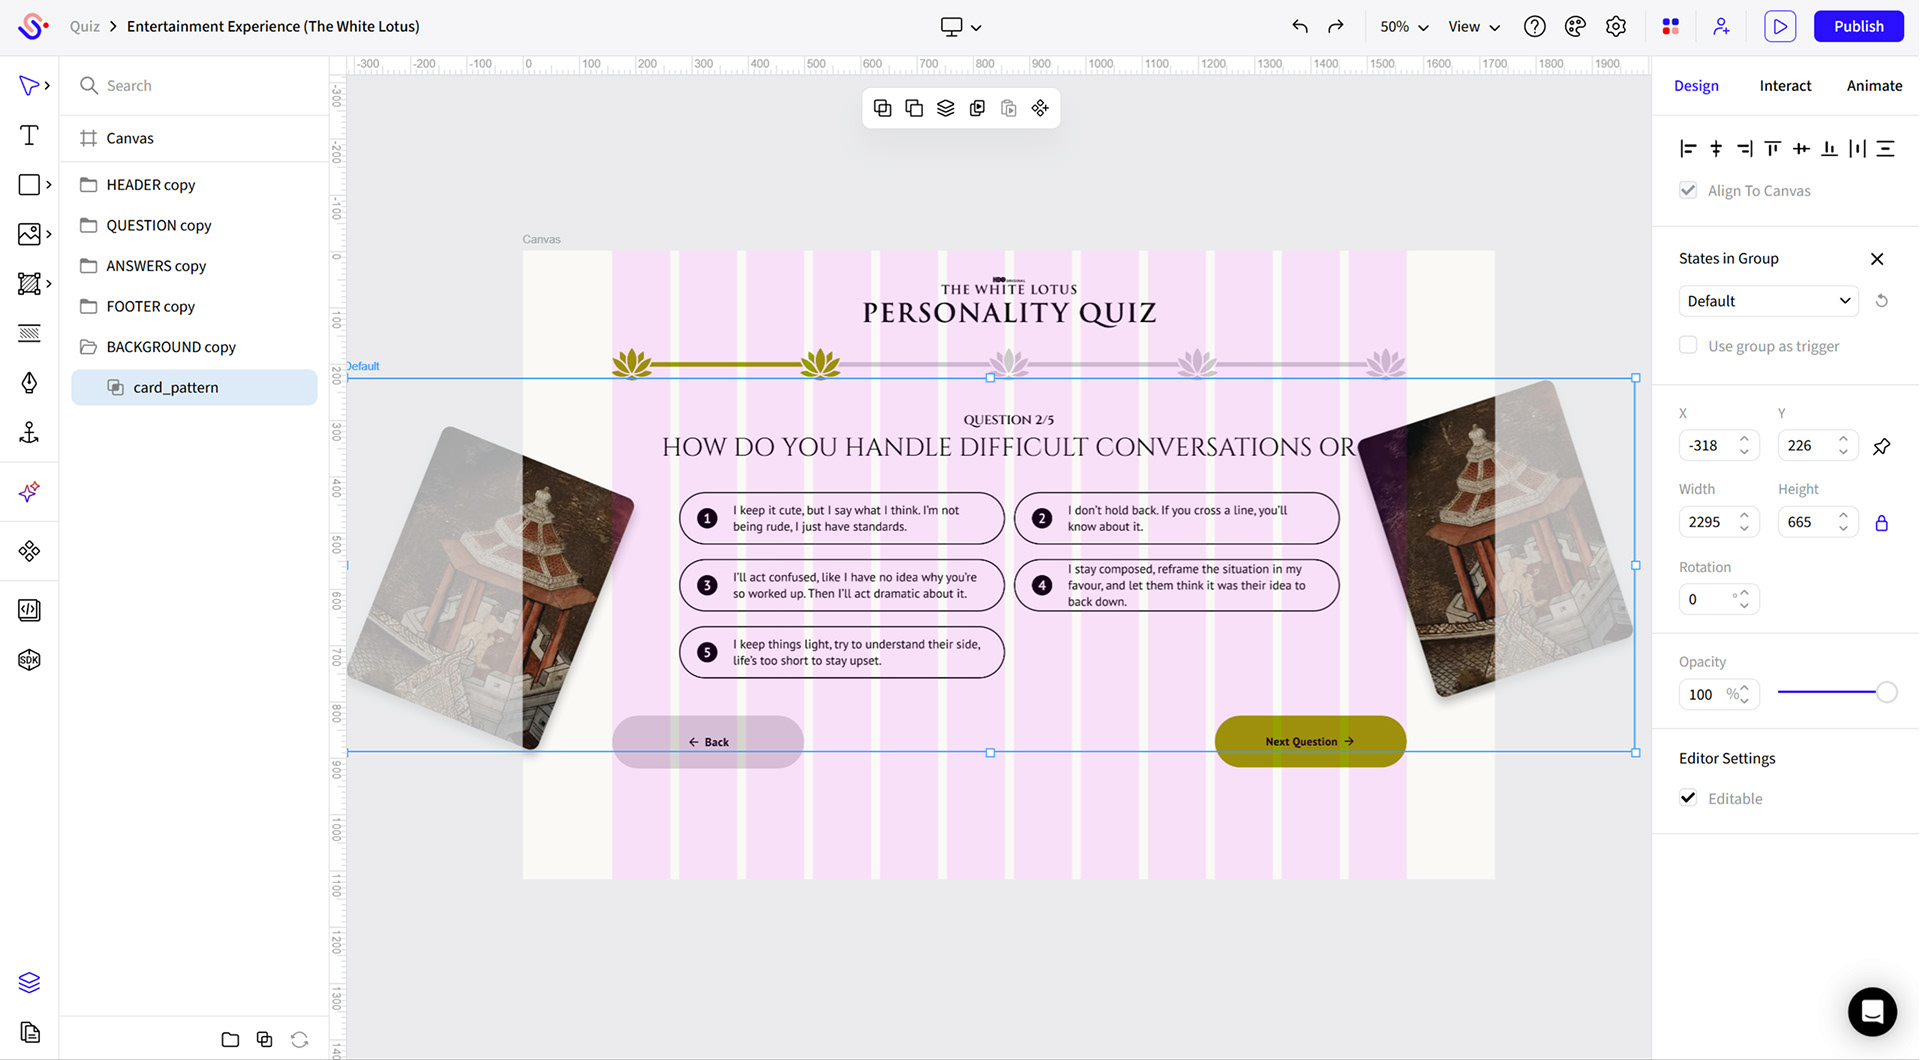Expand the ANSWERS copy folder
The width and height of the screenshot is (1920, 1060).
89,266
